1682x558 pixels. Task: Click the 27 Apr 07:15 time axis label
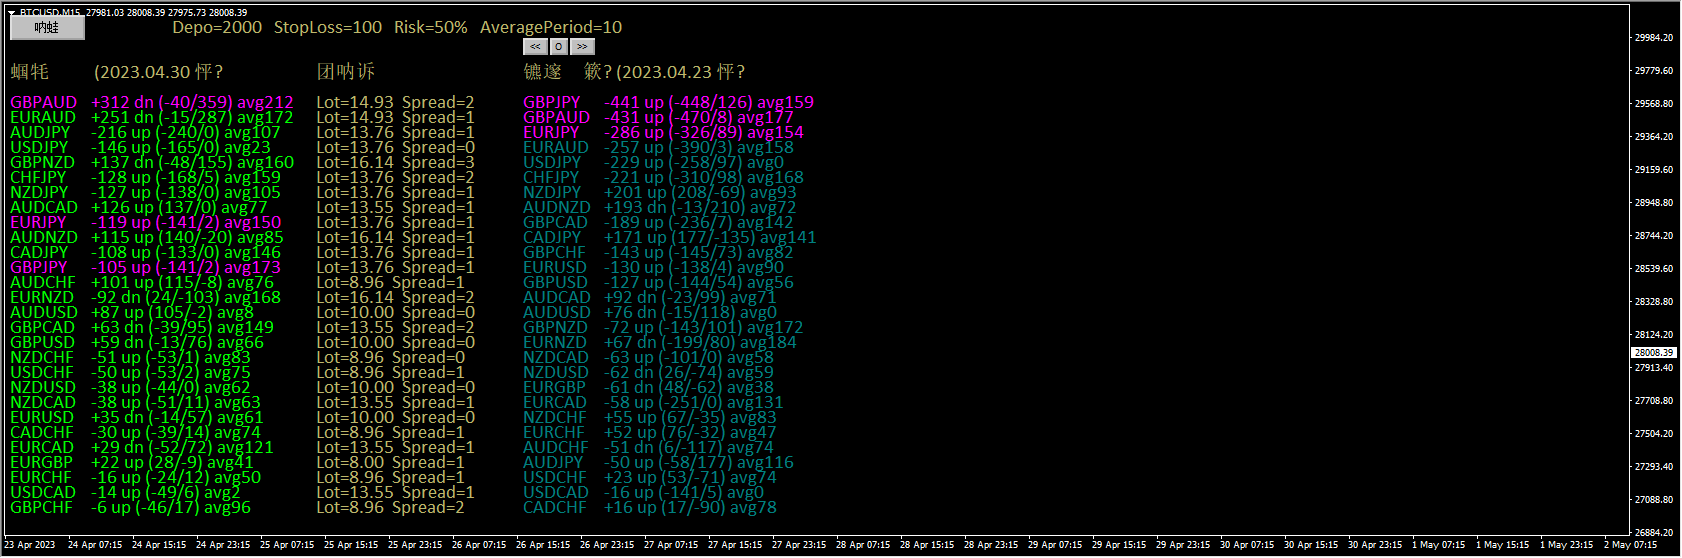point(671,545)
